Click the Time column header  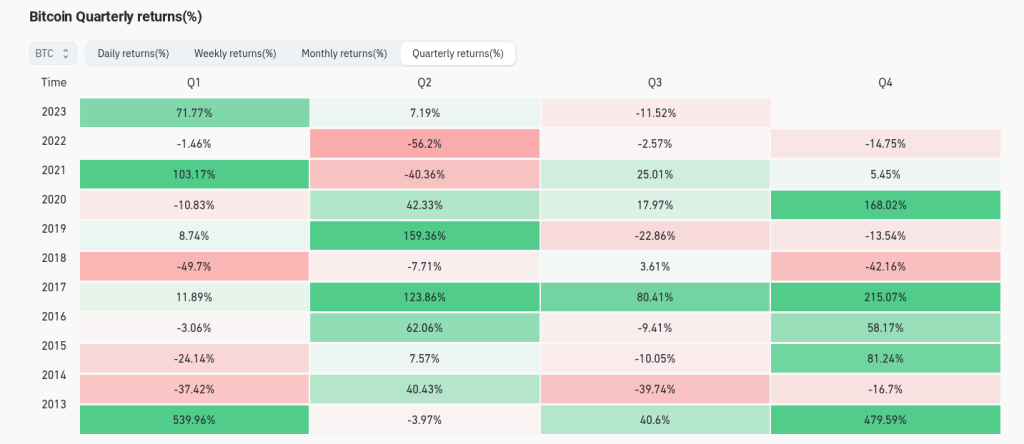point(54,82)
